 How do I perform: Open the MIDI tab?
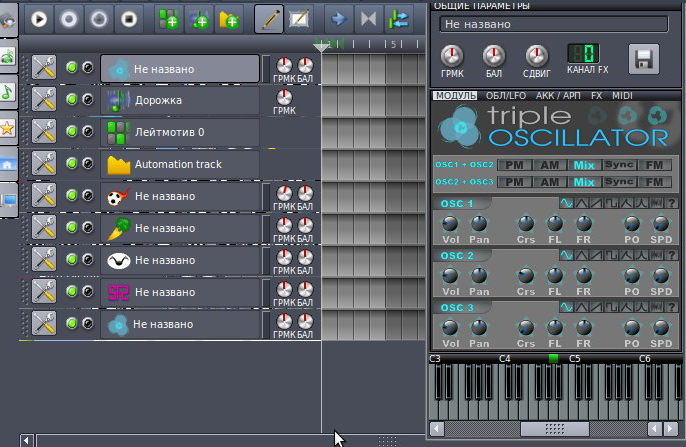pyautogui.click(x=622, y=96)
